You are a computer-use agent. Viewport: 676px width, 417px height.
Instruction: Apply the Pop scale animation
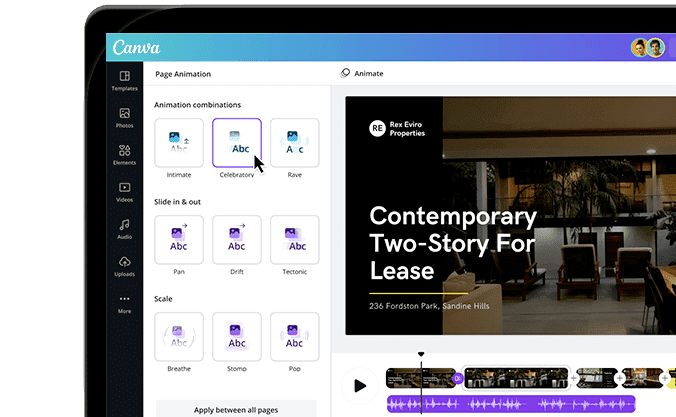pos(294,337)
